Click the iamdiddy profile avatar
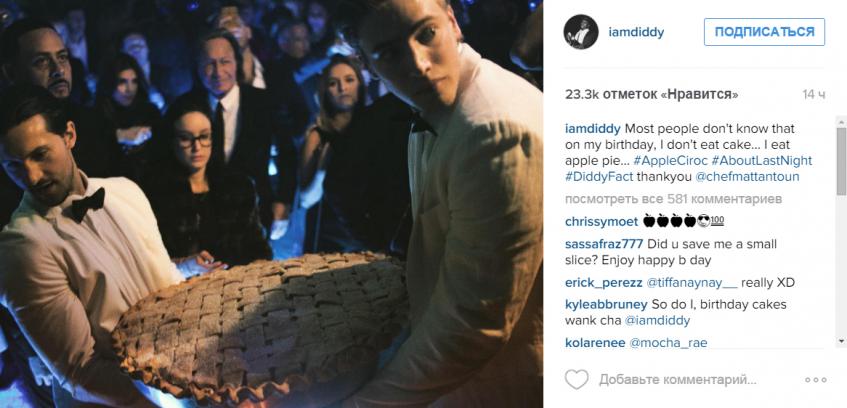 pos(581,32)
